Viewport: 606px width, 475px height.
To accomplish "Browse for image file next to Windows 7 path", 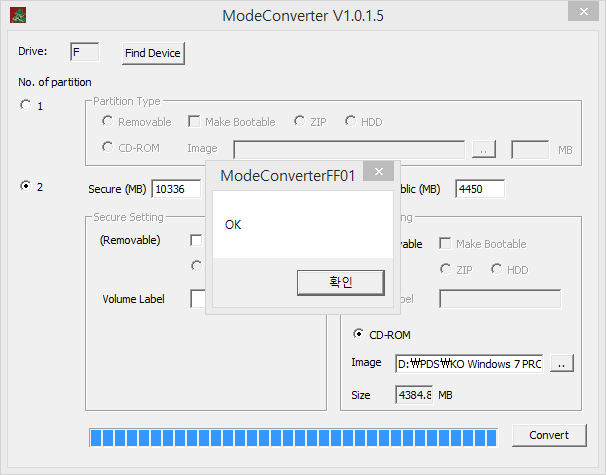I will click(562, 364).
